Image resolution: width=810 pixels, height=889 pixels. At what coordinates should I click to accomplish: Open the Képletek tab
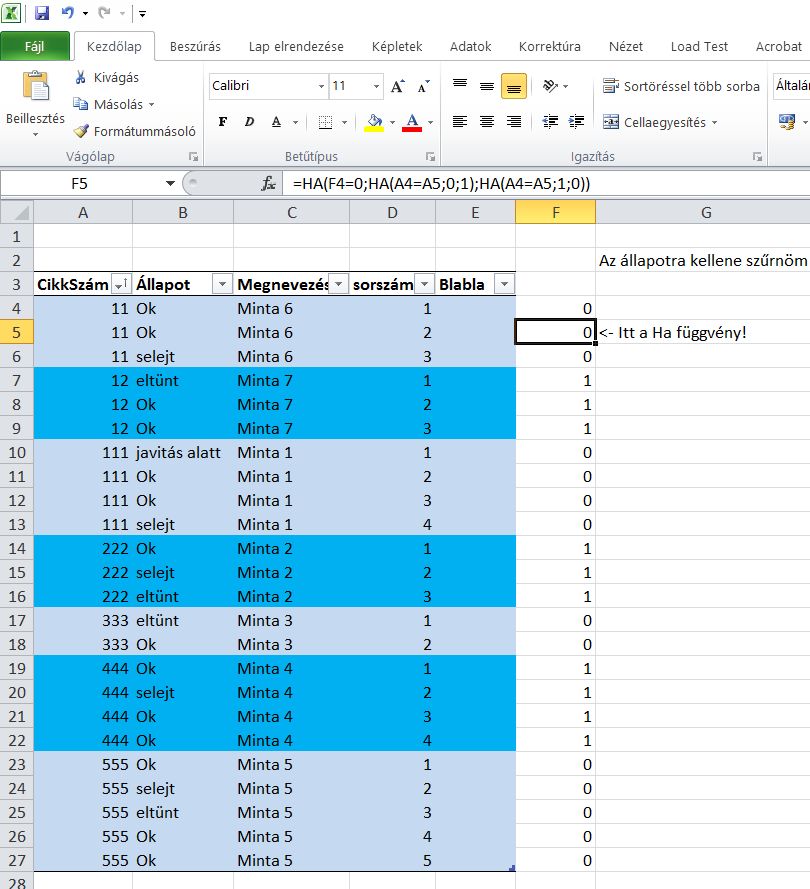tap(397, 46)
